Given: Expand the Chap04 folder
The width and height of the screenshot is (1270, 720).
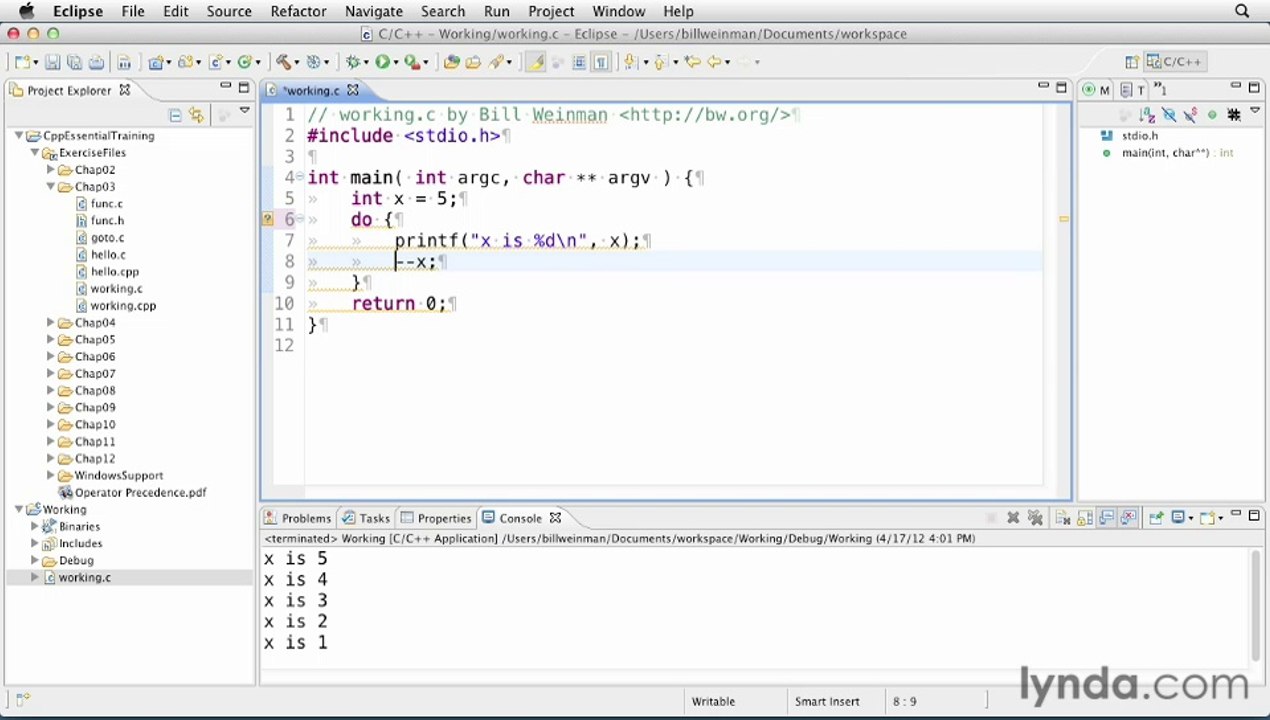Looking at the screenshot, I should point(51,323).
